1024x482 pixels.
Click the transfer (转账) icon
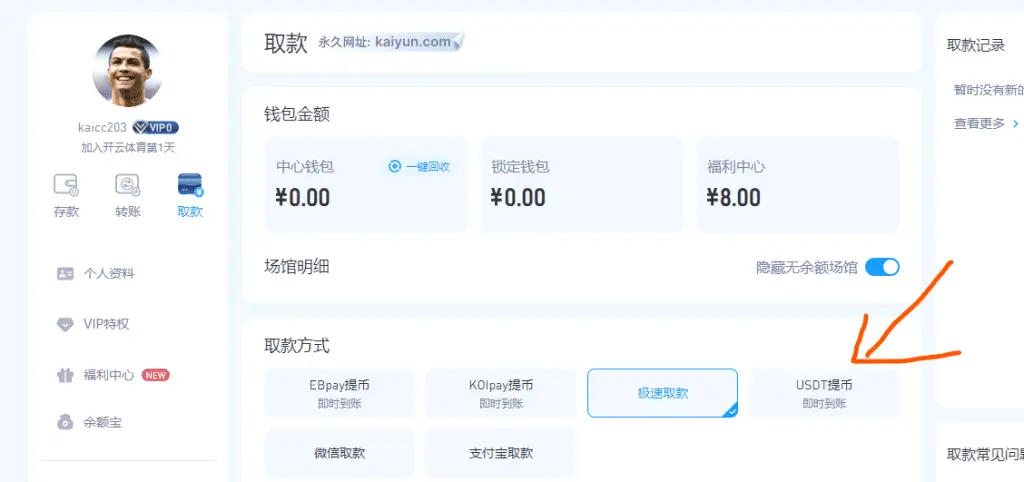click(127, 185)
